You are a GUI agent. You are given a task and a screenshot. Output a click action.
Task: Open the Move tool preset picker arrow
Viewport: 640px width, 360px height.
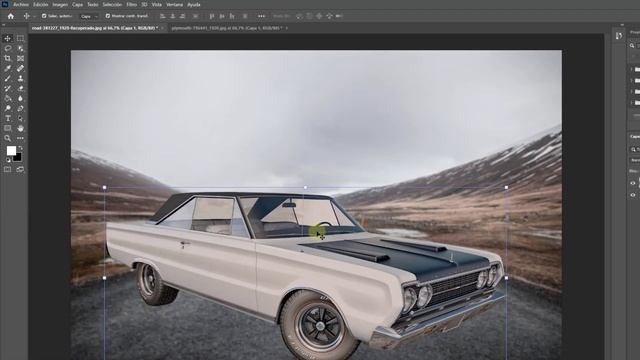pos(34,16)
